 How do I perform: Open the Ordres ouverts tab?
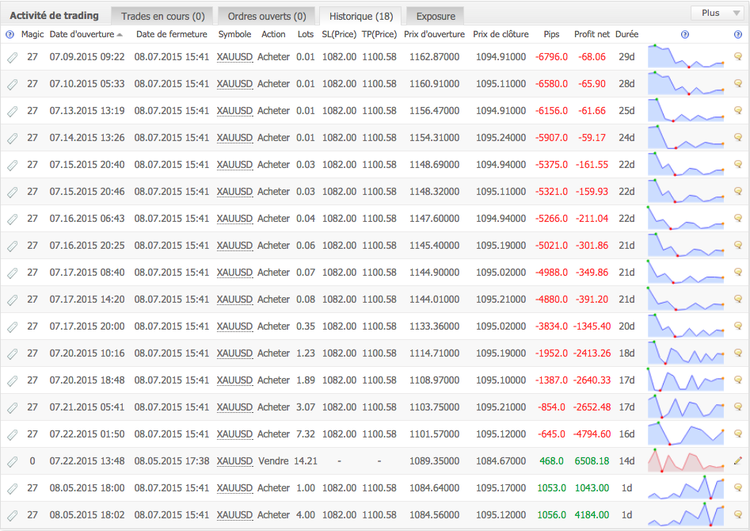pyautogui.click(x=265, y=16)
